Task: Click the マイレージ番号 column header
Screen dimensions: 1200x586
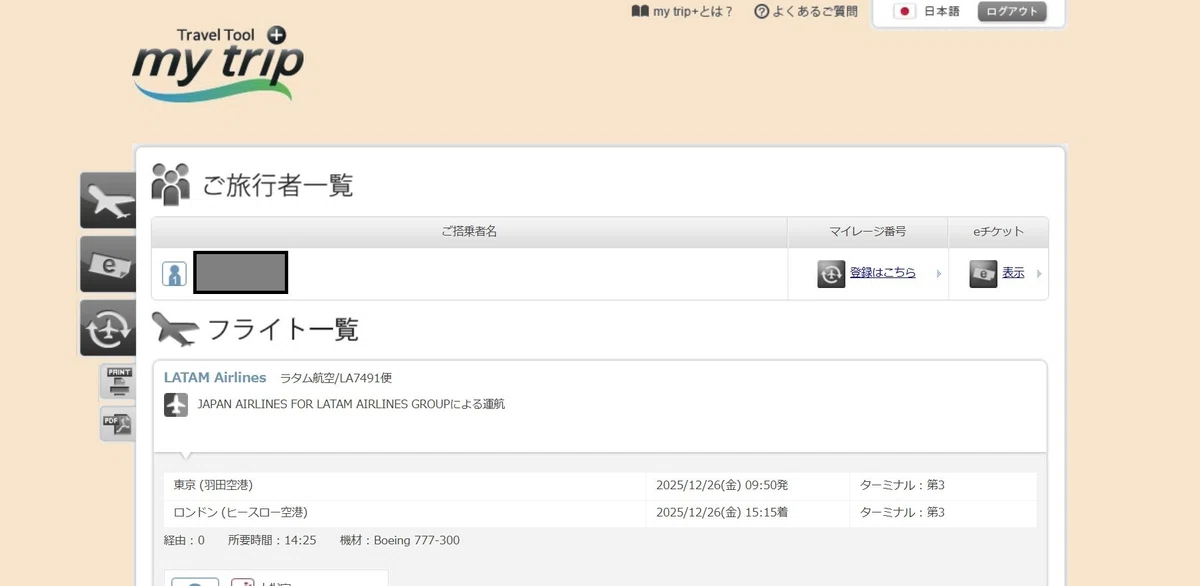Action: coord(868,232)
